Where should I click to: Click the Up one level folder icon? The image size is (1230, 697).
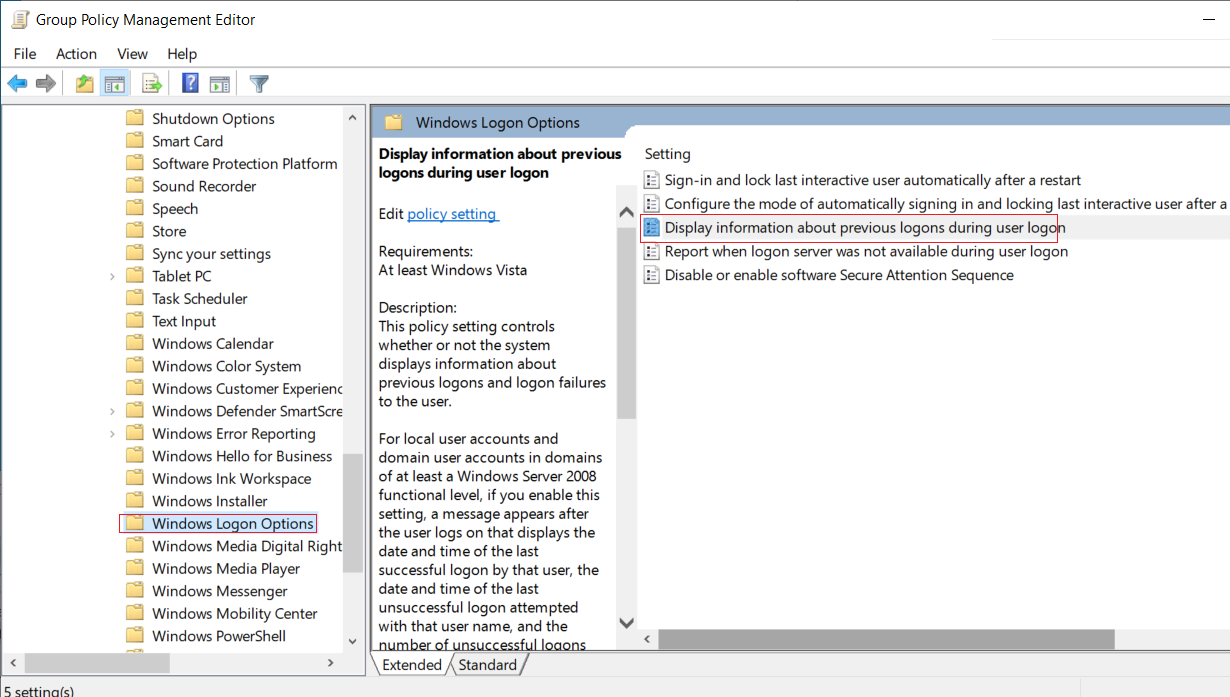pyautogui.click(x=85, y=84)
